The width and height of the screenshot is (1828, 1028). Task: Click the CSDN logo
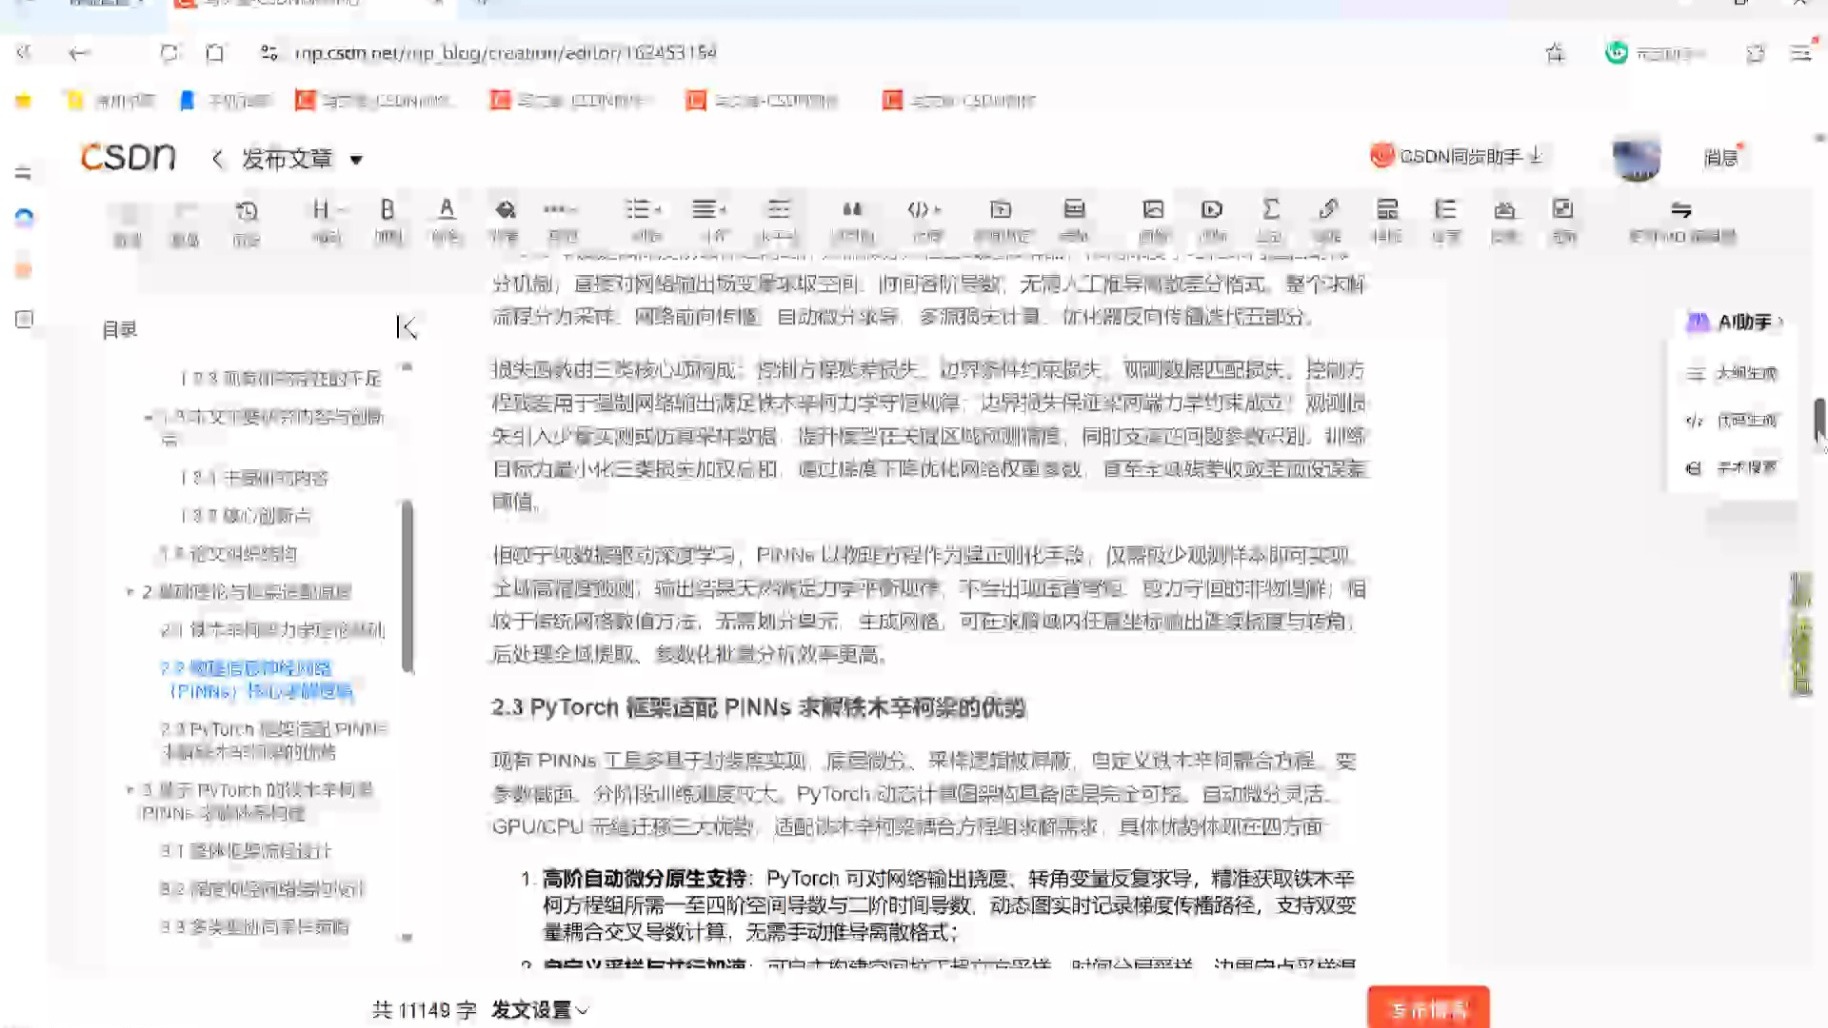128,157
